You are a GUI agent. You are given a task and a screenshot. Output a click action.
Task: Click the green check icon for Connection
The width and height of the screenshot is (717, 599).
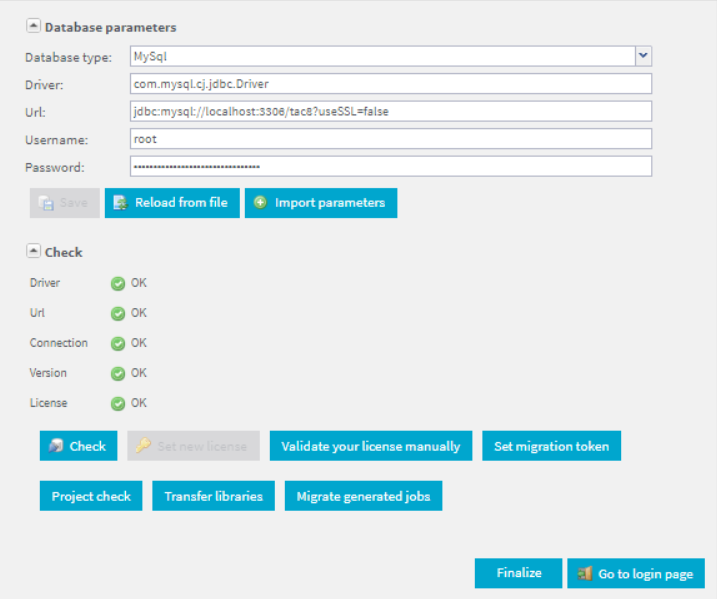[x=118, y=343]
